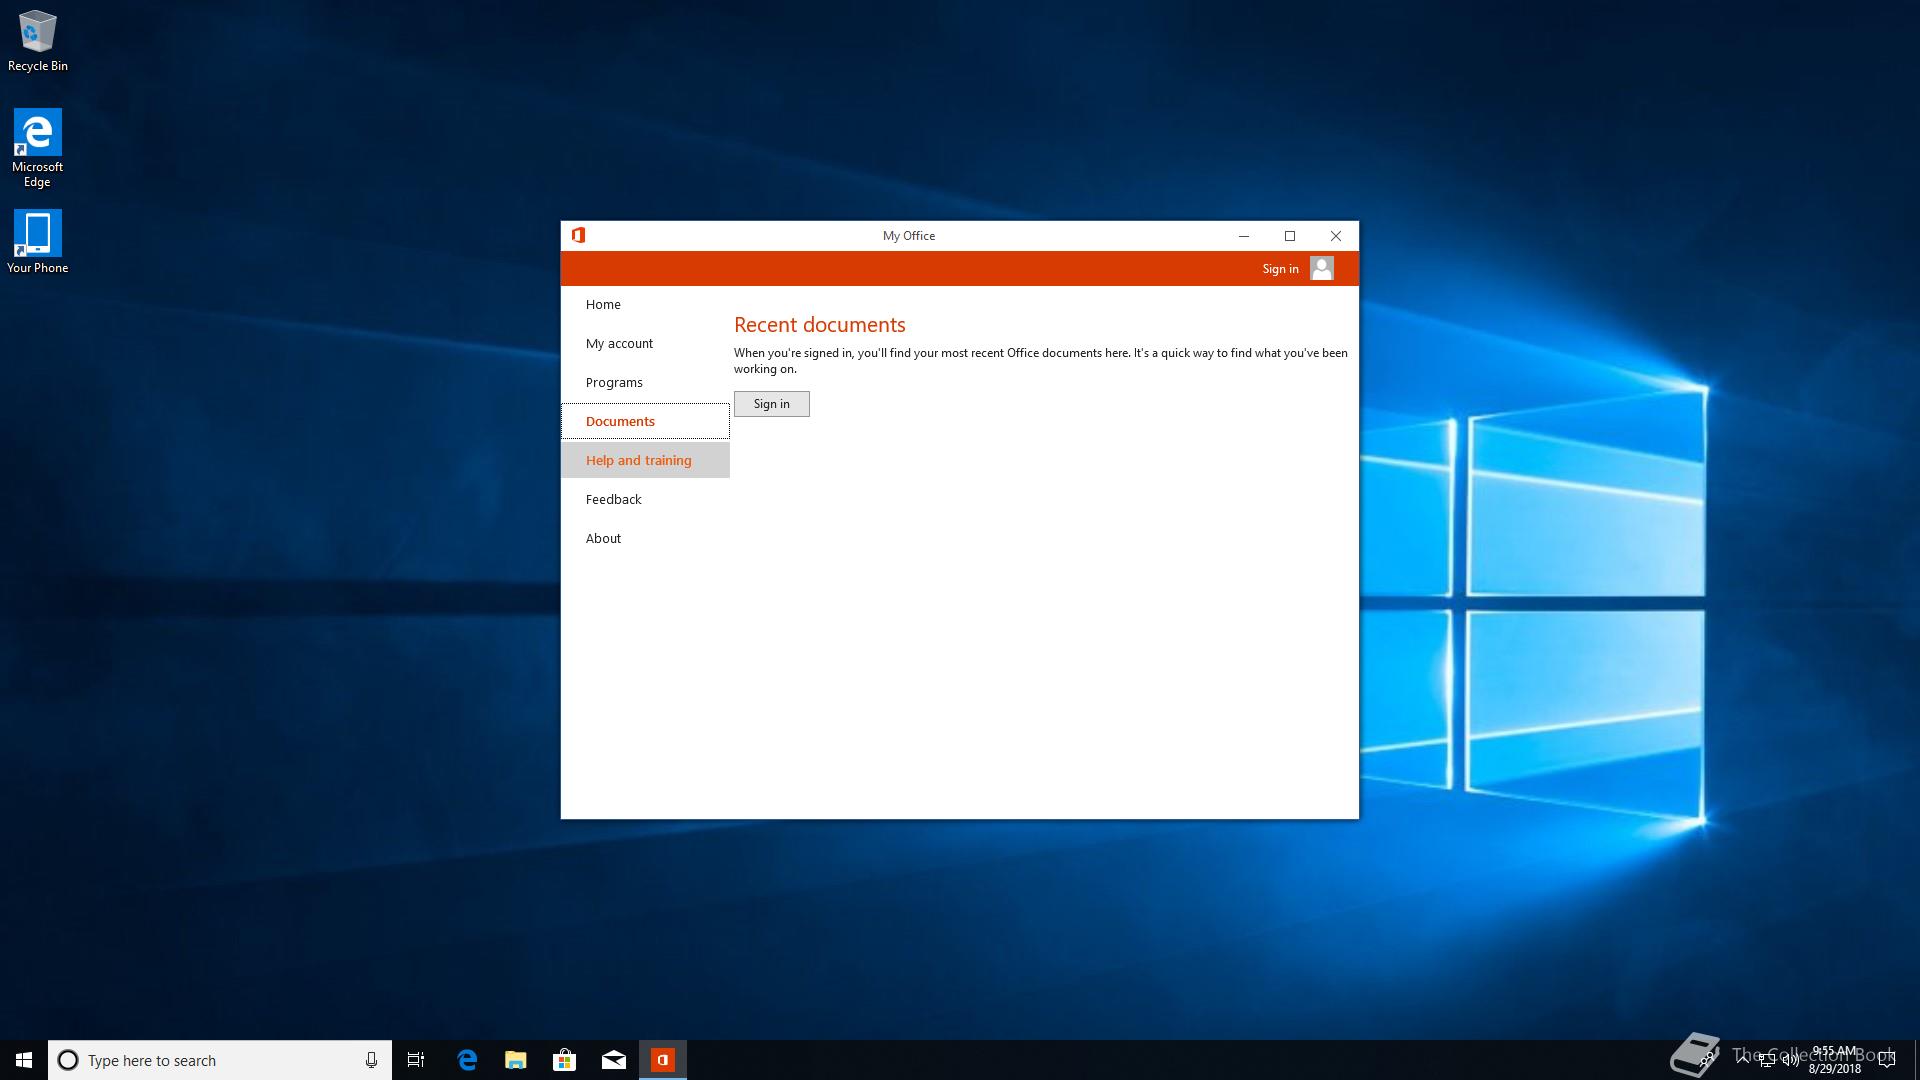Open the Windows Start menu
Viewport: 1920px width, 1080px height.
[x=24, y=1060]
